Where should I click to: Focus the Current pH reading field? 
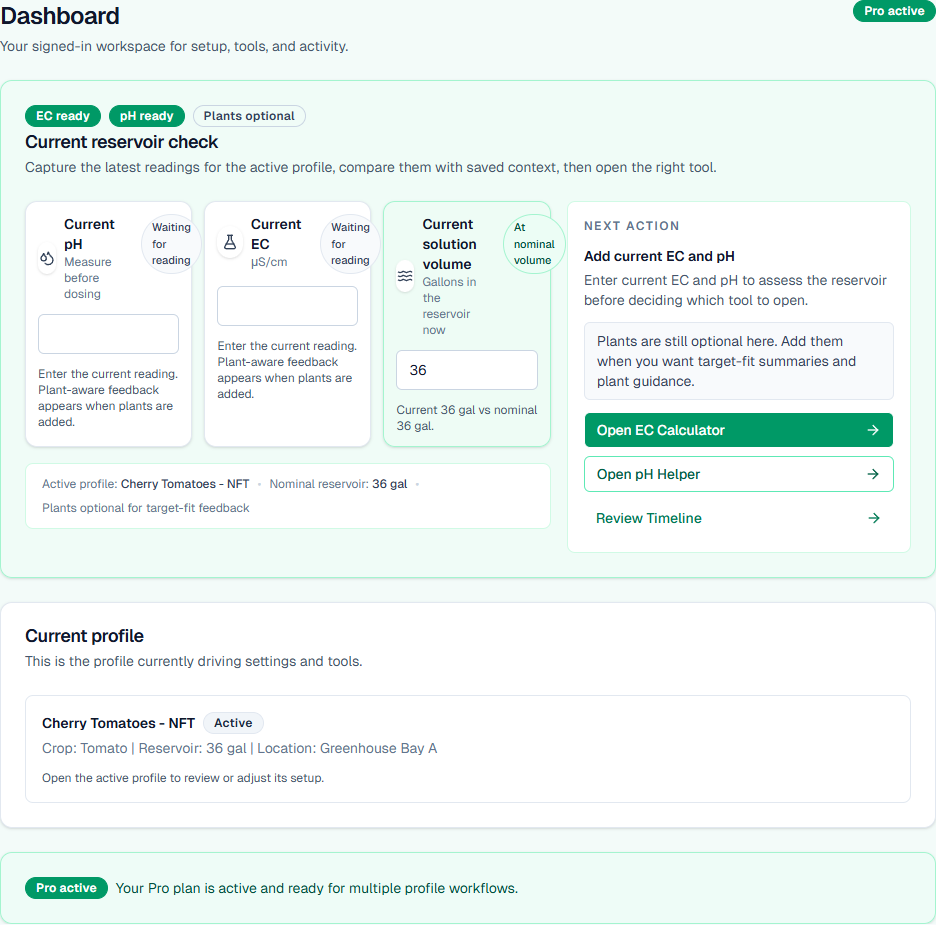click(108, 334)
